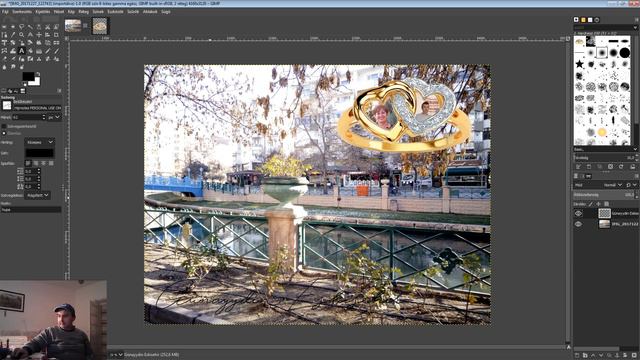Screen dimensions: 640x360
Task: Select the Zoom magnifier tool
Action: point(21,35)
